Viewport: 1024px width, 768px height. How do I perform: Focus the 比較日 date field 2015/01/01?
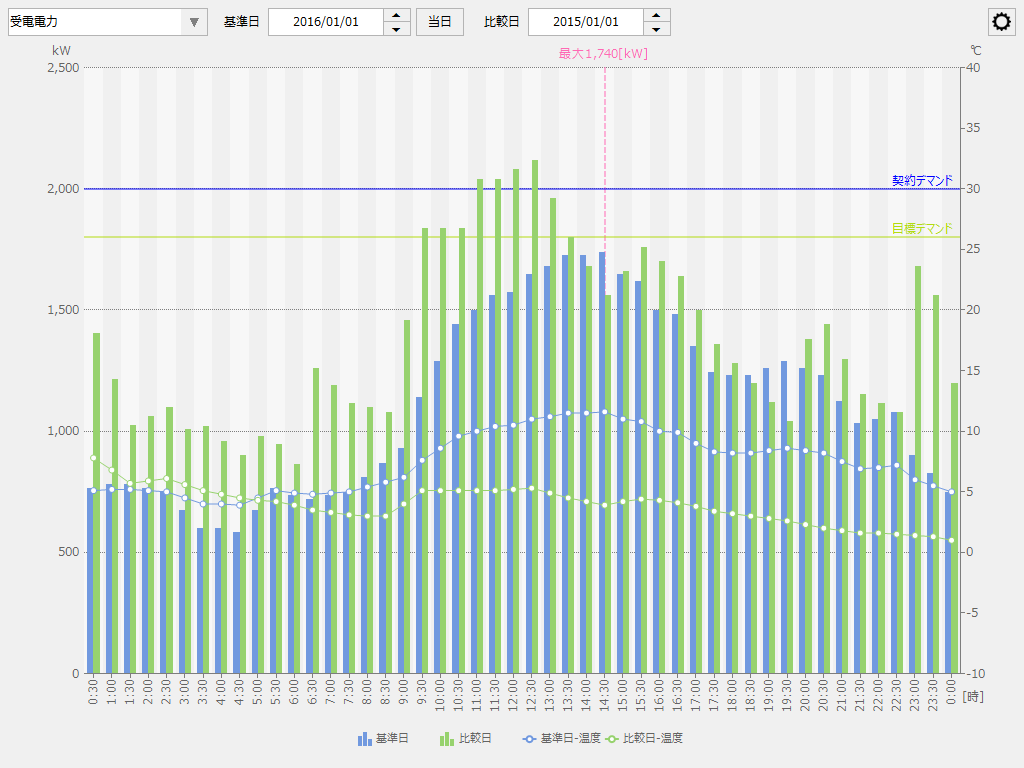pyautogui.click(x=585, y=22)
